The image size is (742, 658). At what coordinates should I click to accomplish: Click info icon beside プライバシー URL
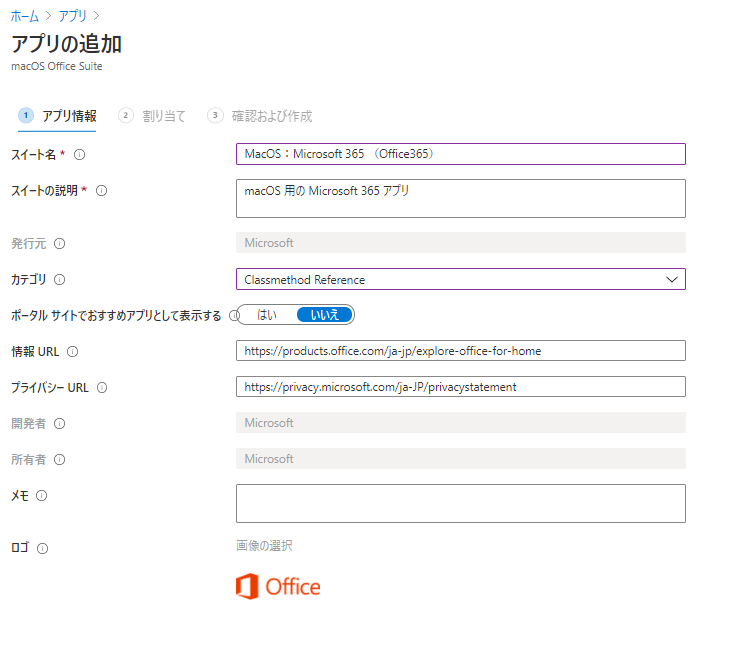click(x=102, y=388)
